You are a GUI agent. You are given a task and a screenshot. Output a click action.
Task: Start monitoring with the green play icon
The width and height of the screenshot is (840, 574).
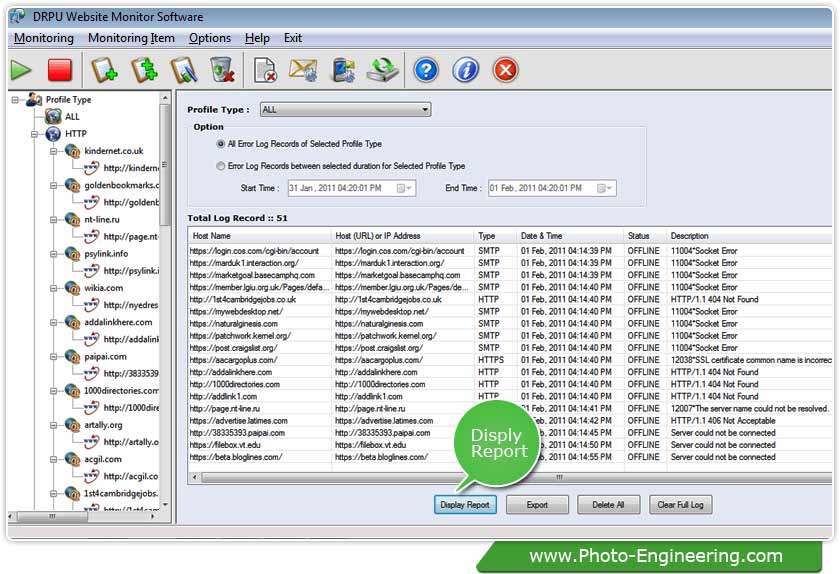[x=21, y=70]
